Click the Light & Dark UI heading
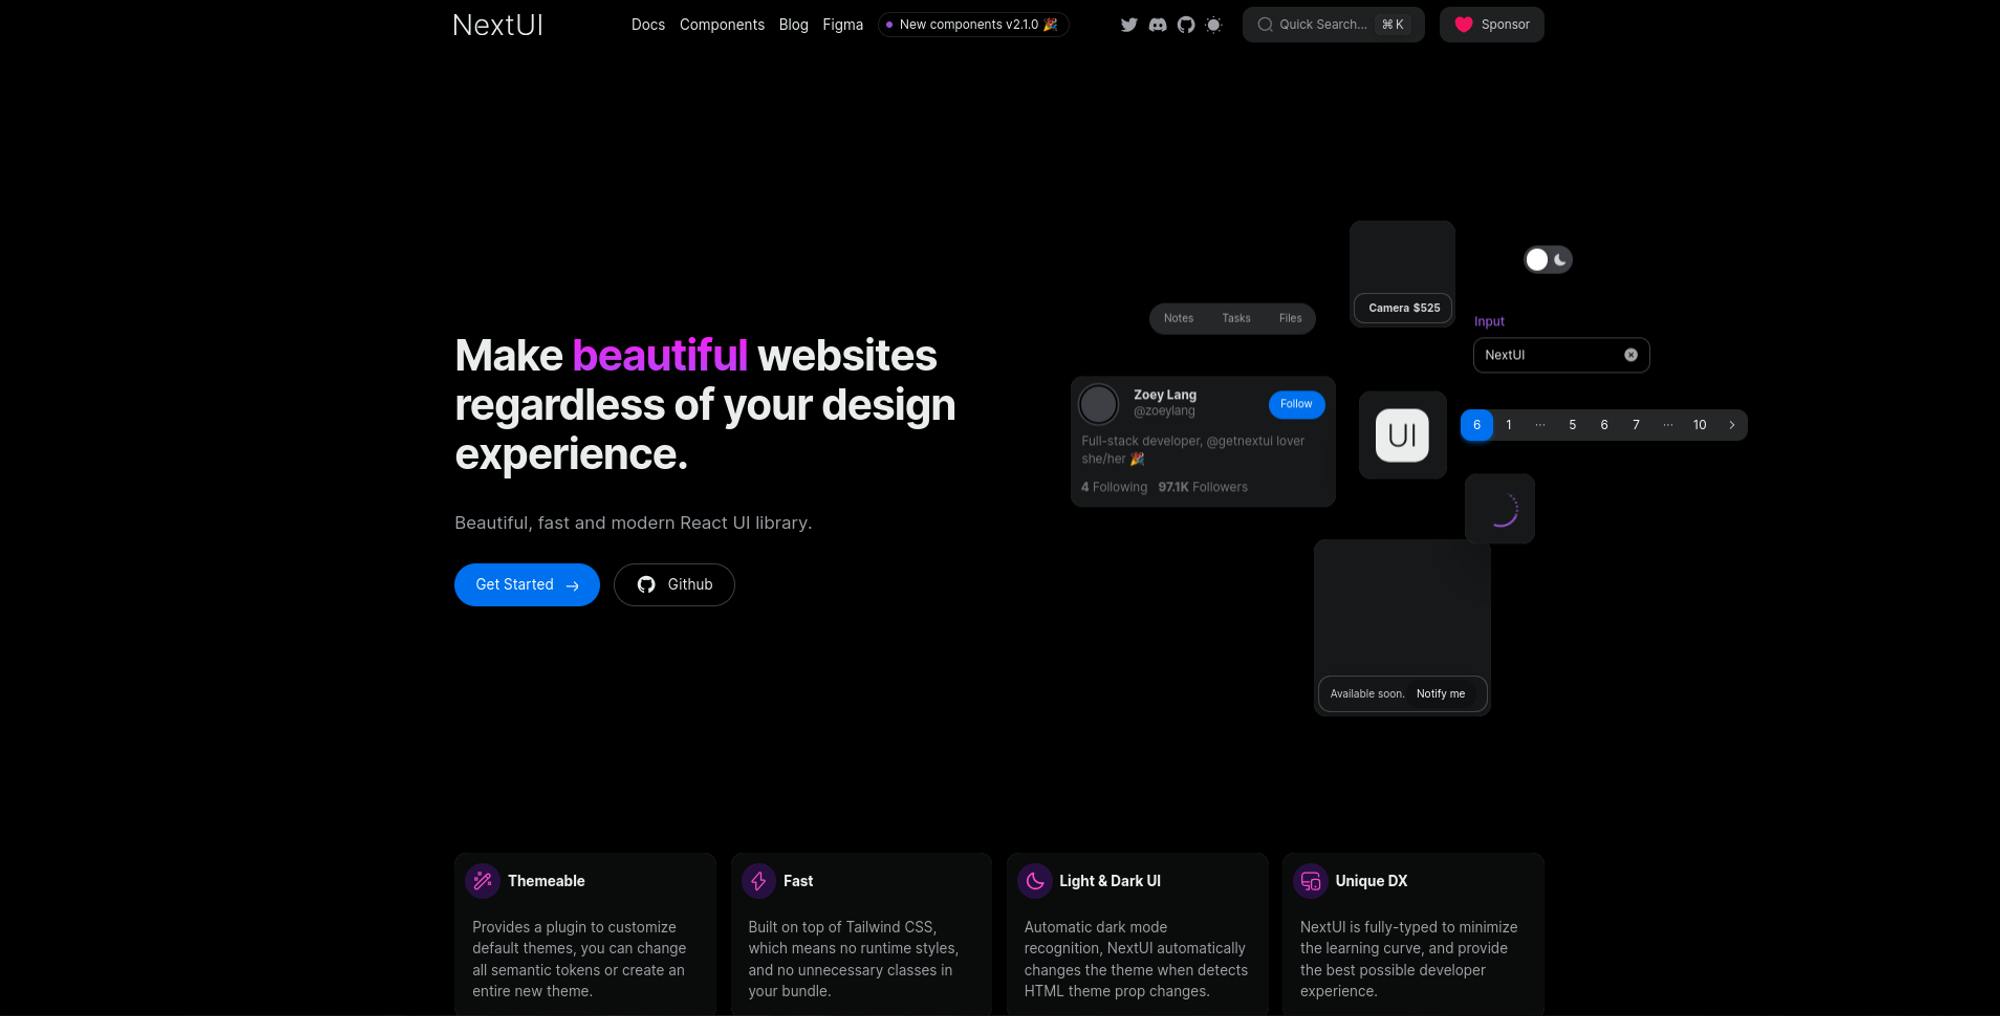The image size is (2000, 1016). click(x=1110, y=881)
